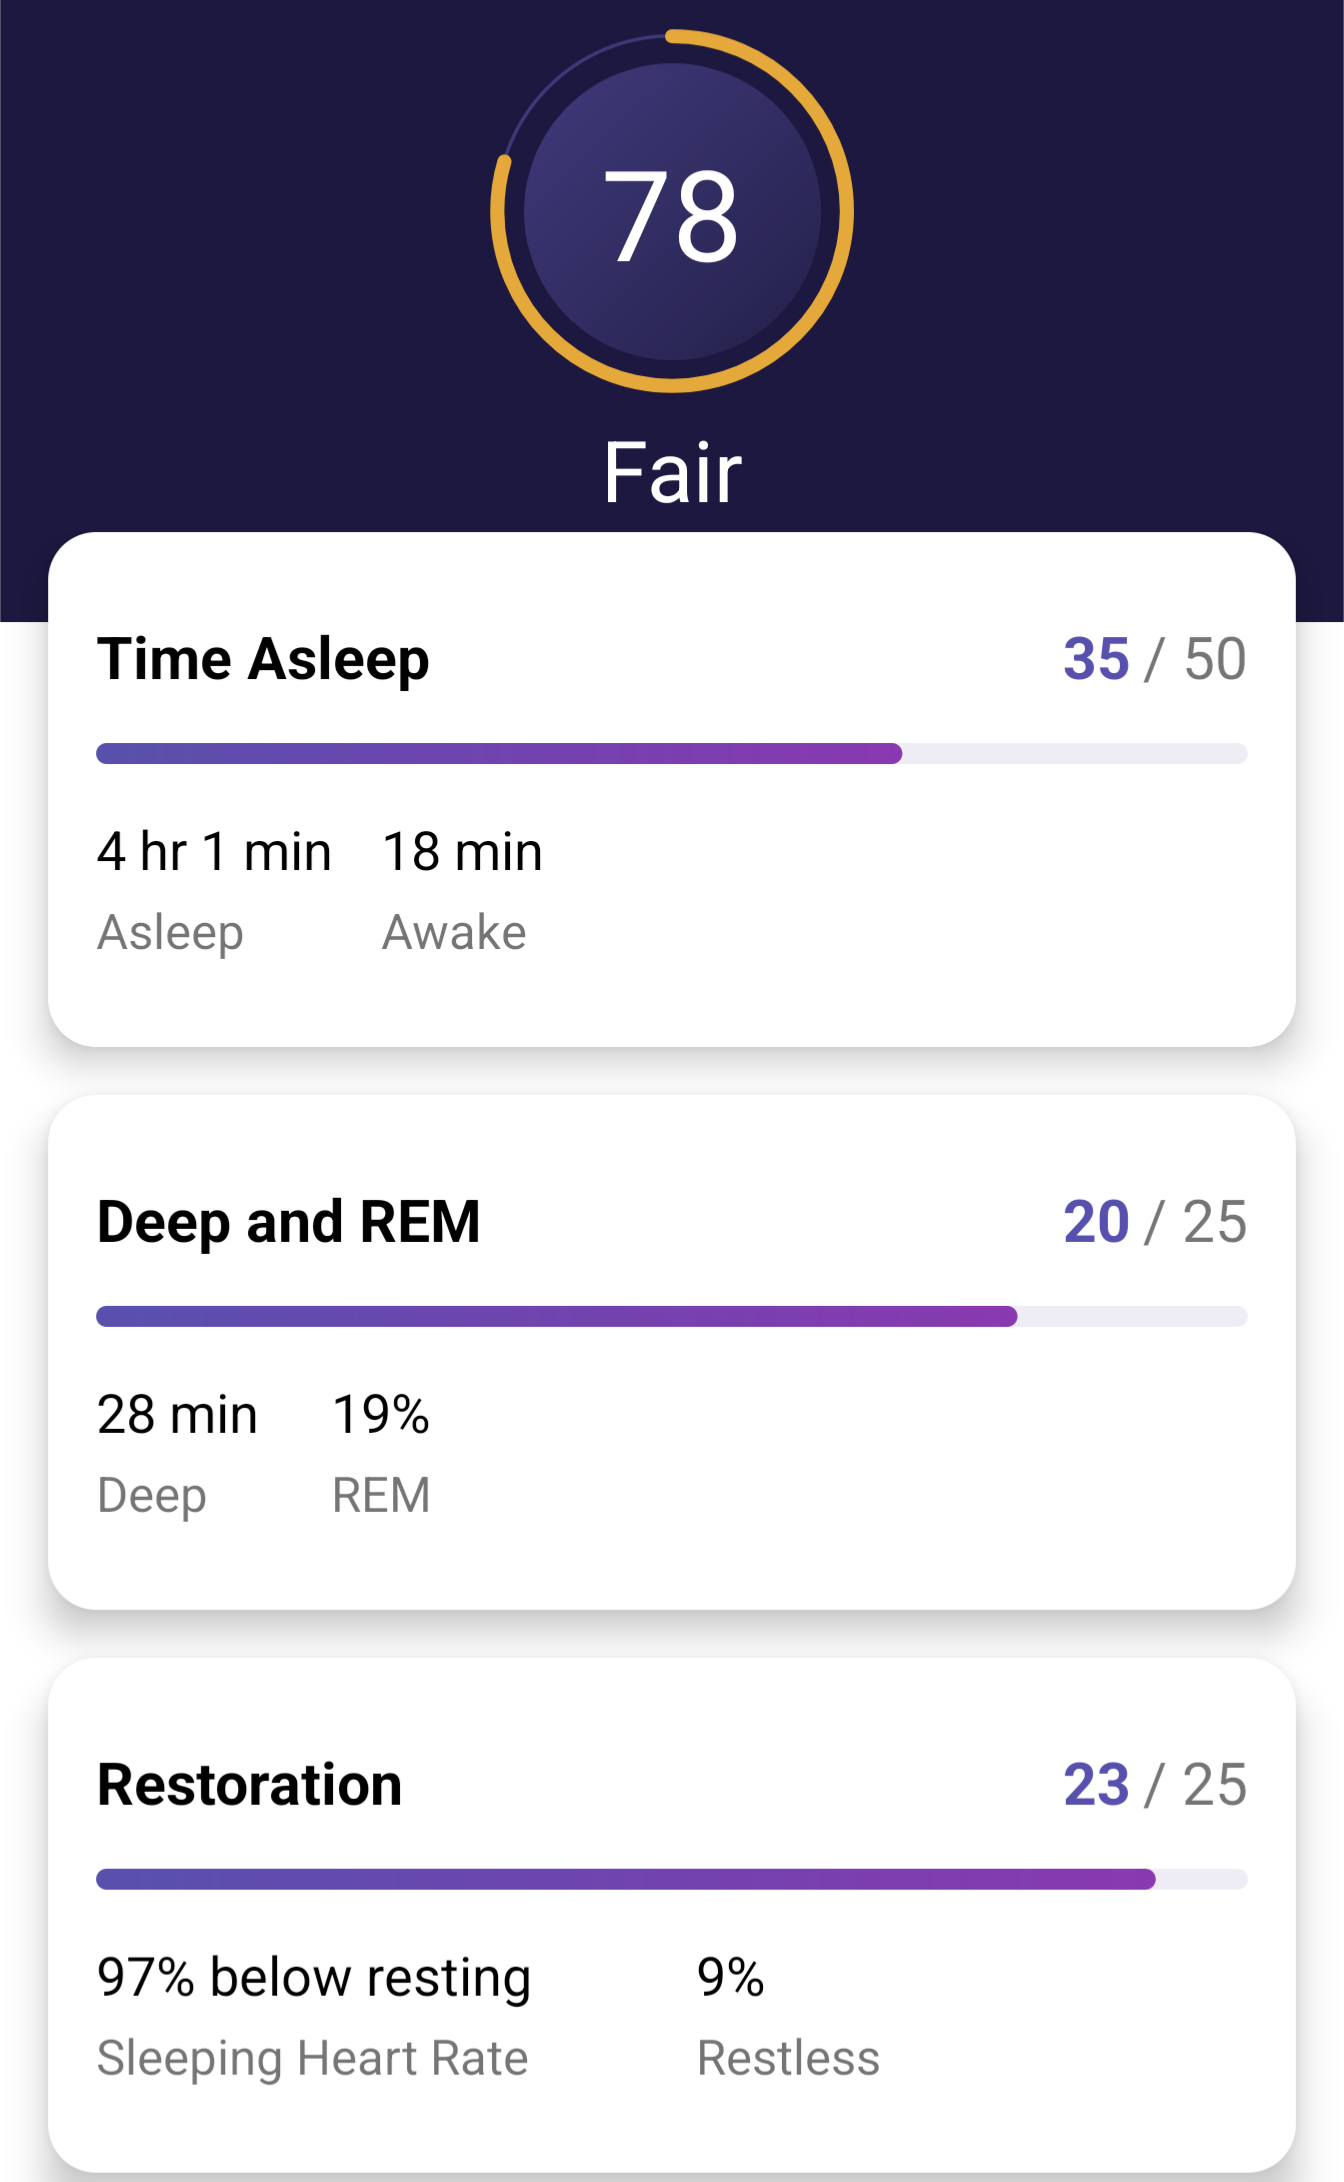Image resolution: width=1344 pixels, height=2182 pixels.
Task: Click the Deep and REM progress bar
Action: [671, 1316]
